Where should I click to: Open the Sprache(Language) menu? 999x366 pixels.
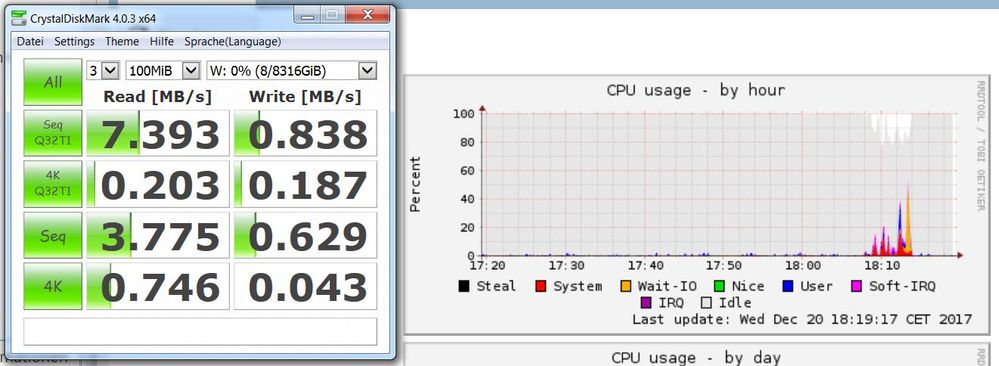(233, 41)
